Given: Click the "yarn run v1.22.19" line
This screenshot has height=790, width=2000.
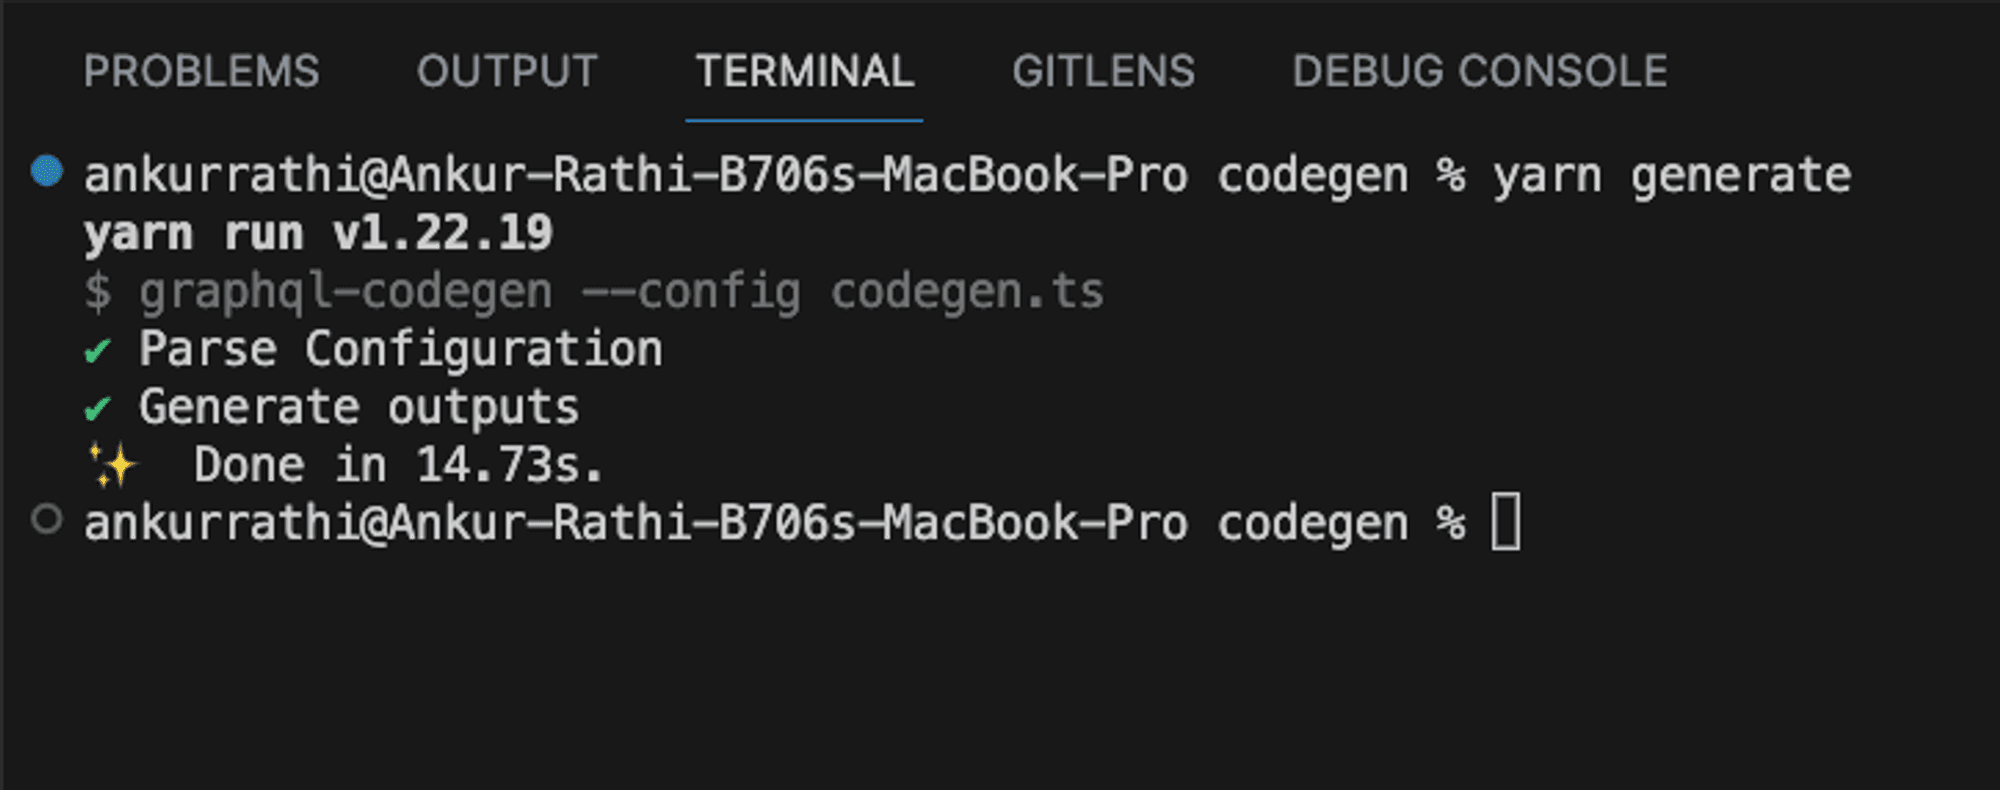Looking at the screenshot, I should [318, 233].
